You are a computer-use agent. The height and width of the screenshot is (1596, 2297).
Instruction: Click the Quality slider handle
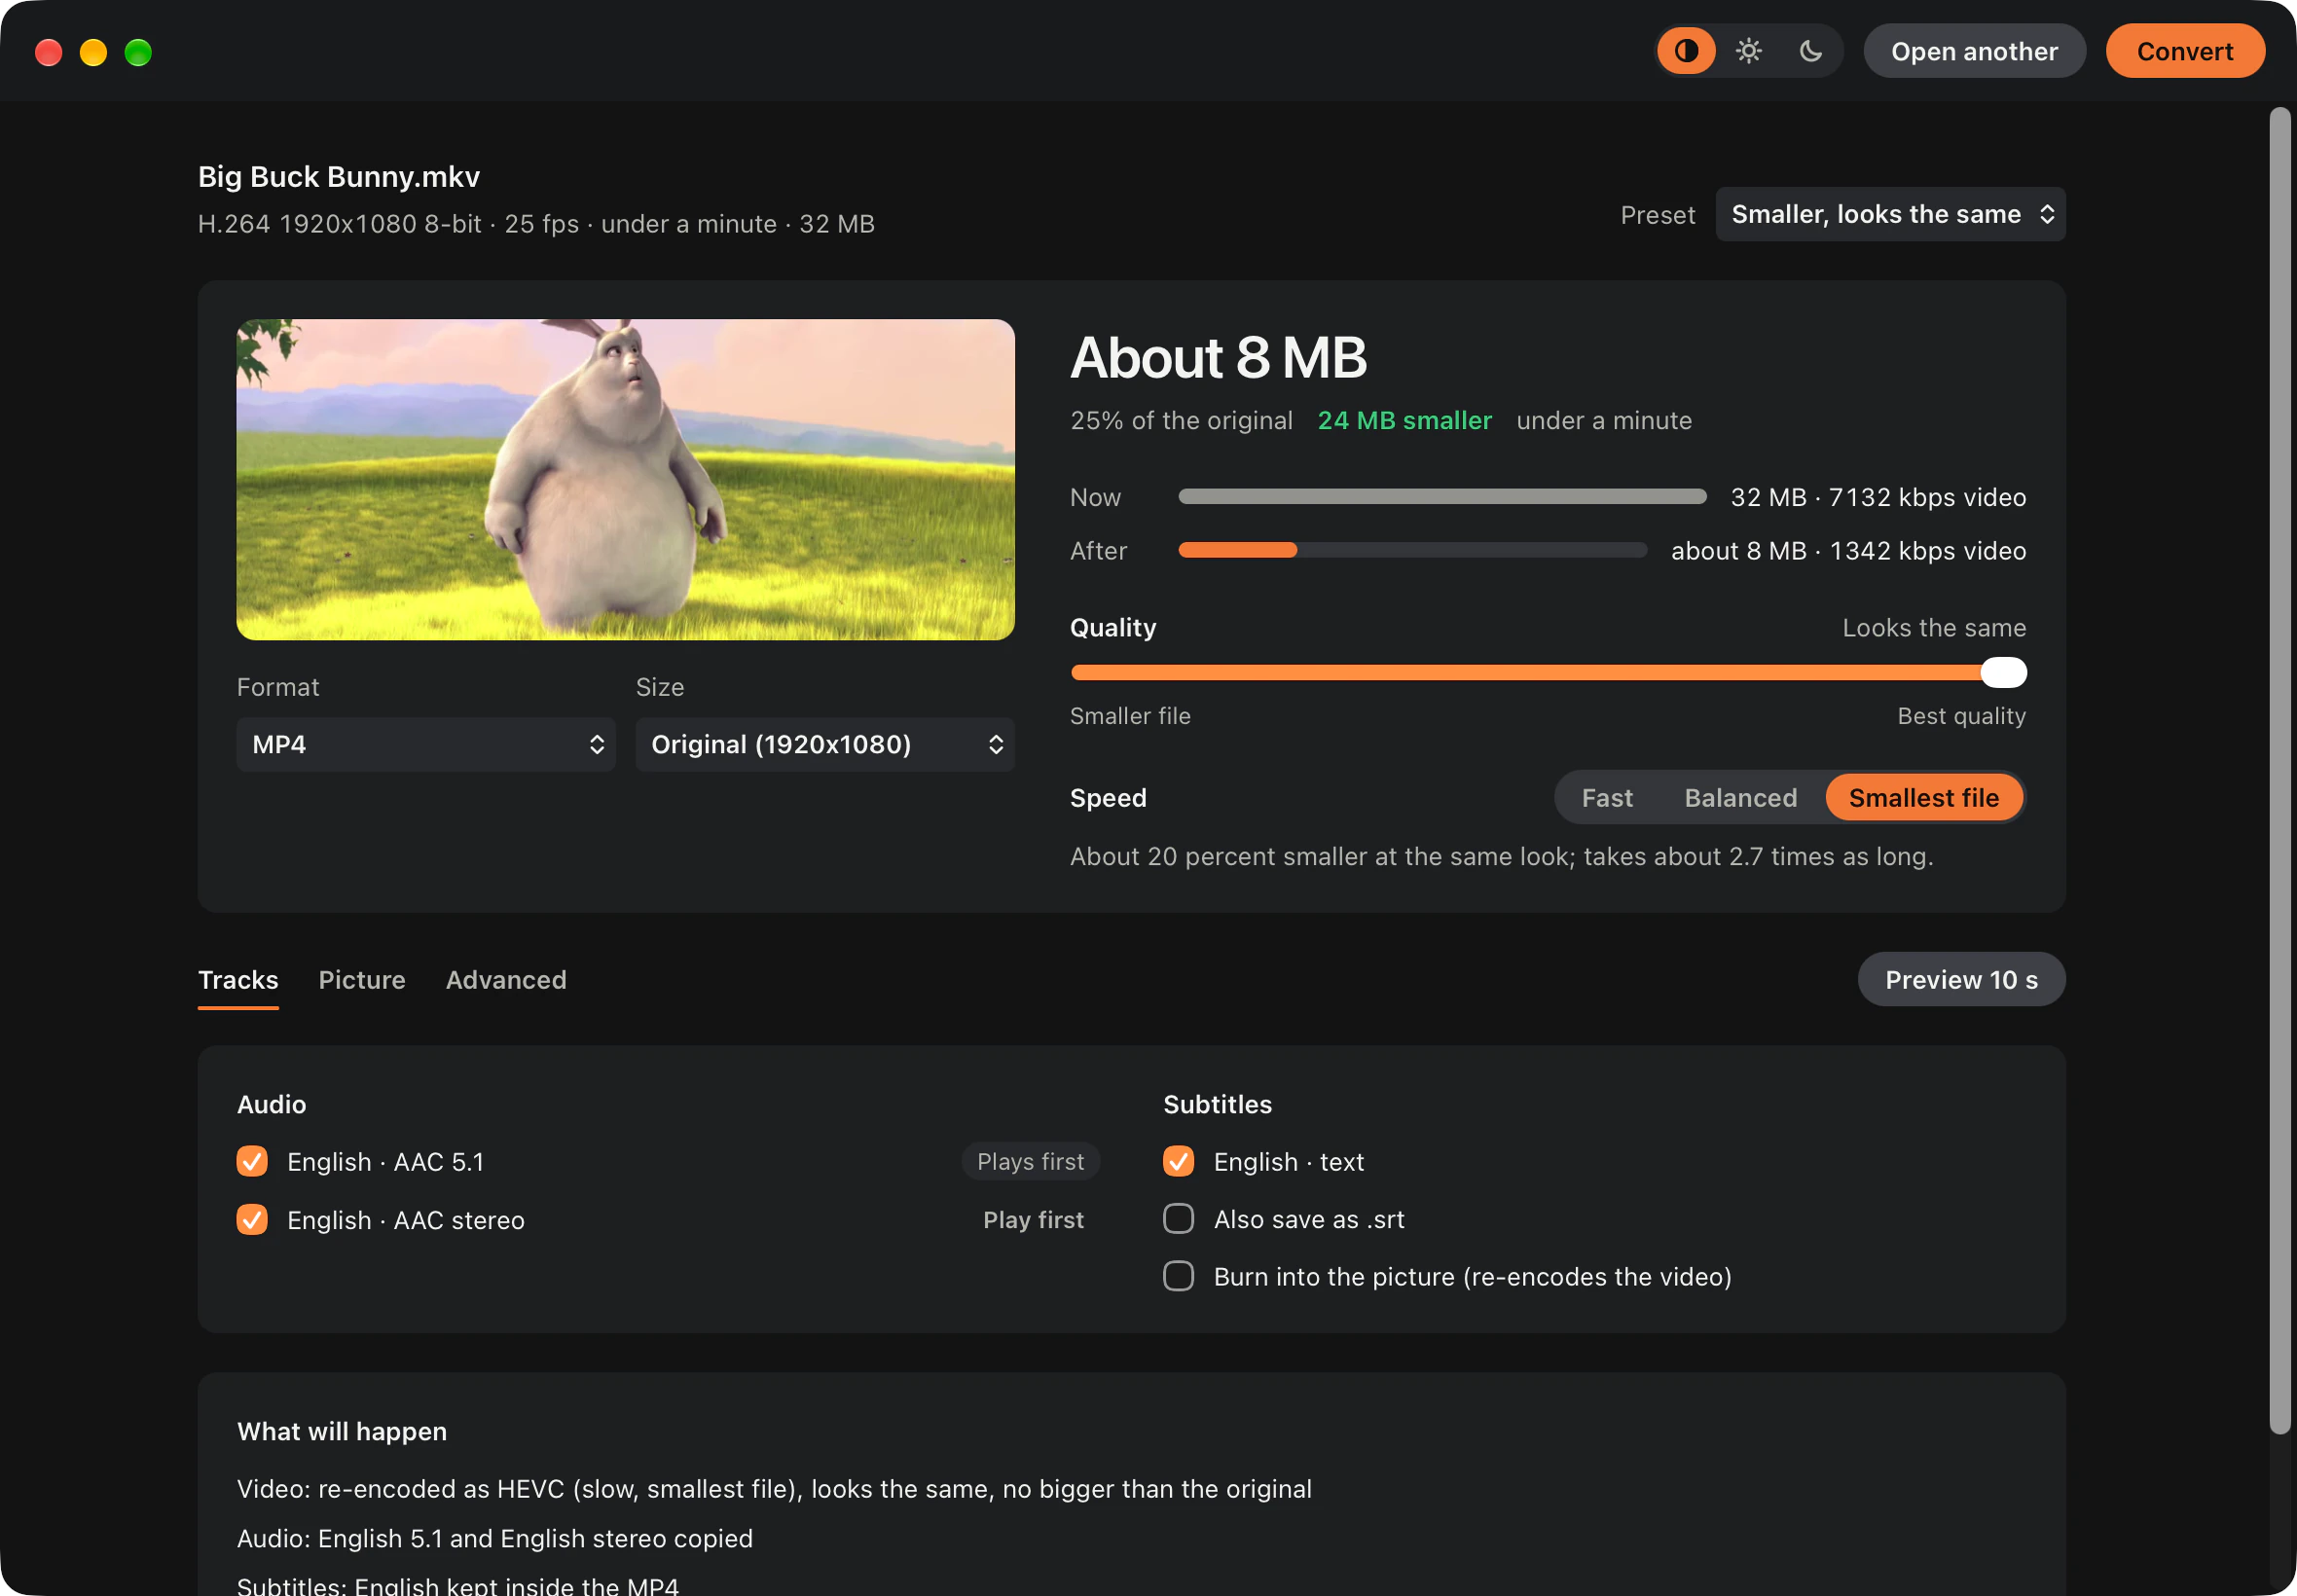tap(2003, 673)
